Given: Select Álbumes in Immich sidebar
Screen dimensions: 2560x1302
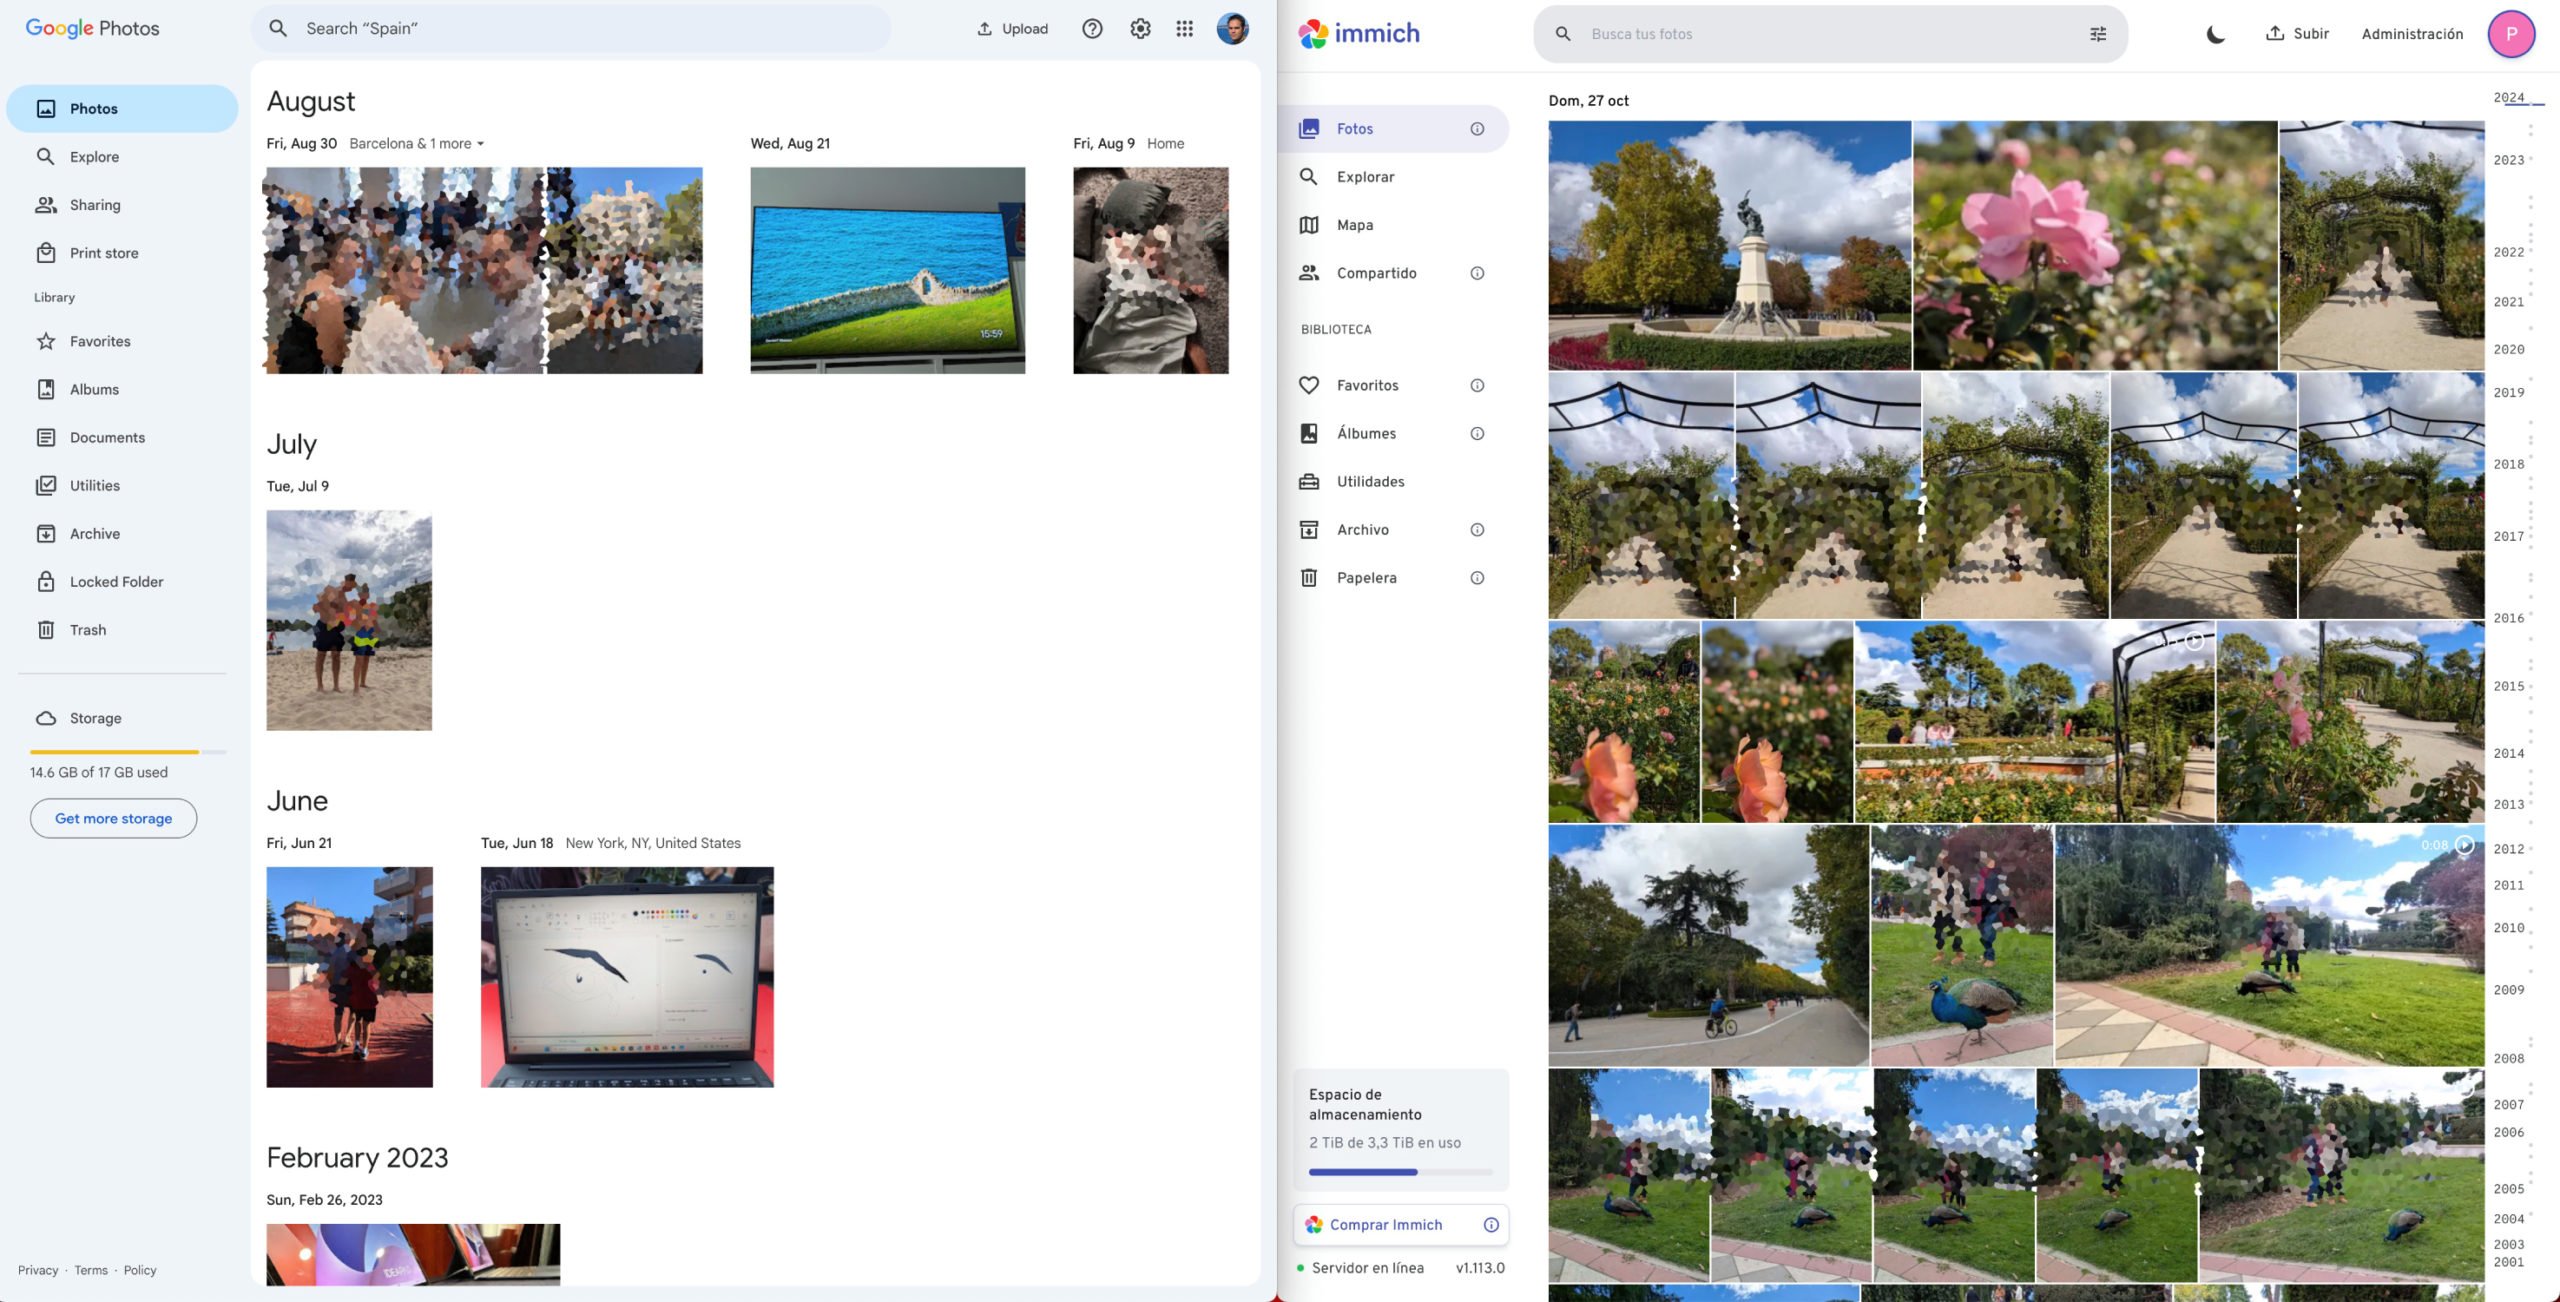Looking at the screenshot, I should pos(1366,433).
